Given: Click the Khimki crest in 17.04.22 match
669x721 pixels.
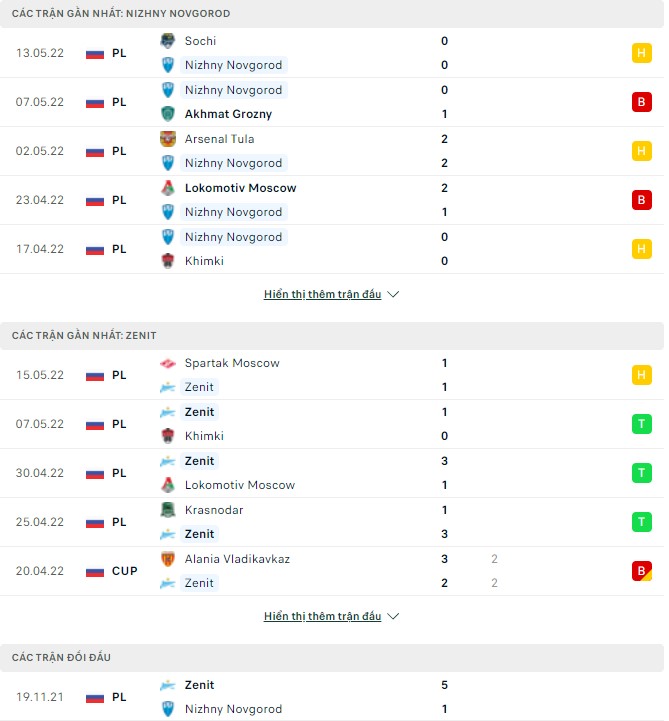Looking at the screenshot, I should coord(168,261).
